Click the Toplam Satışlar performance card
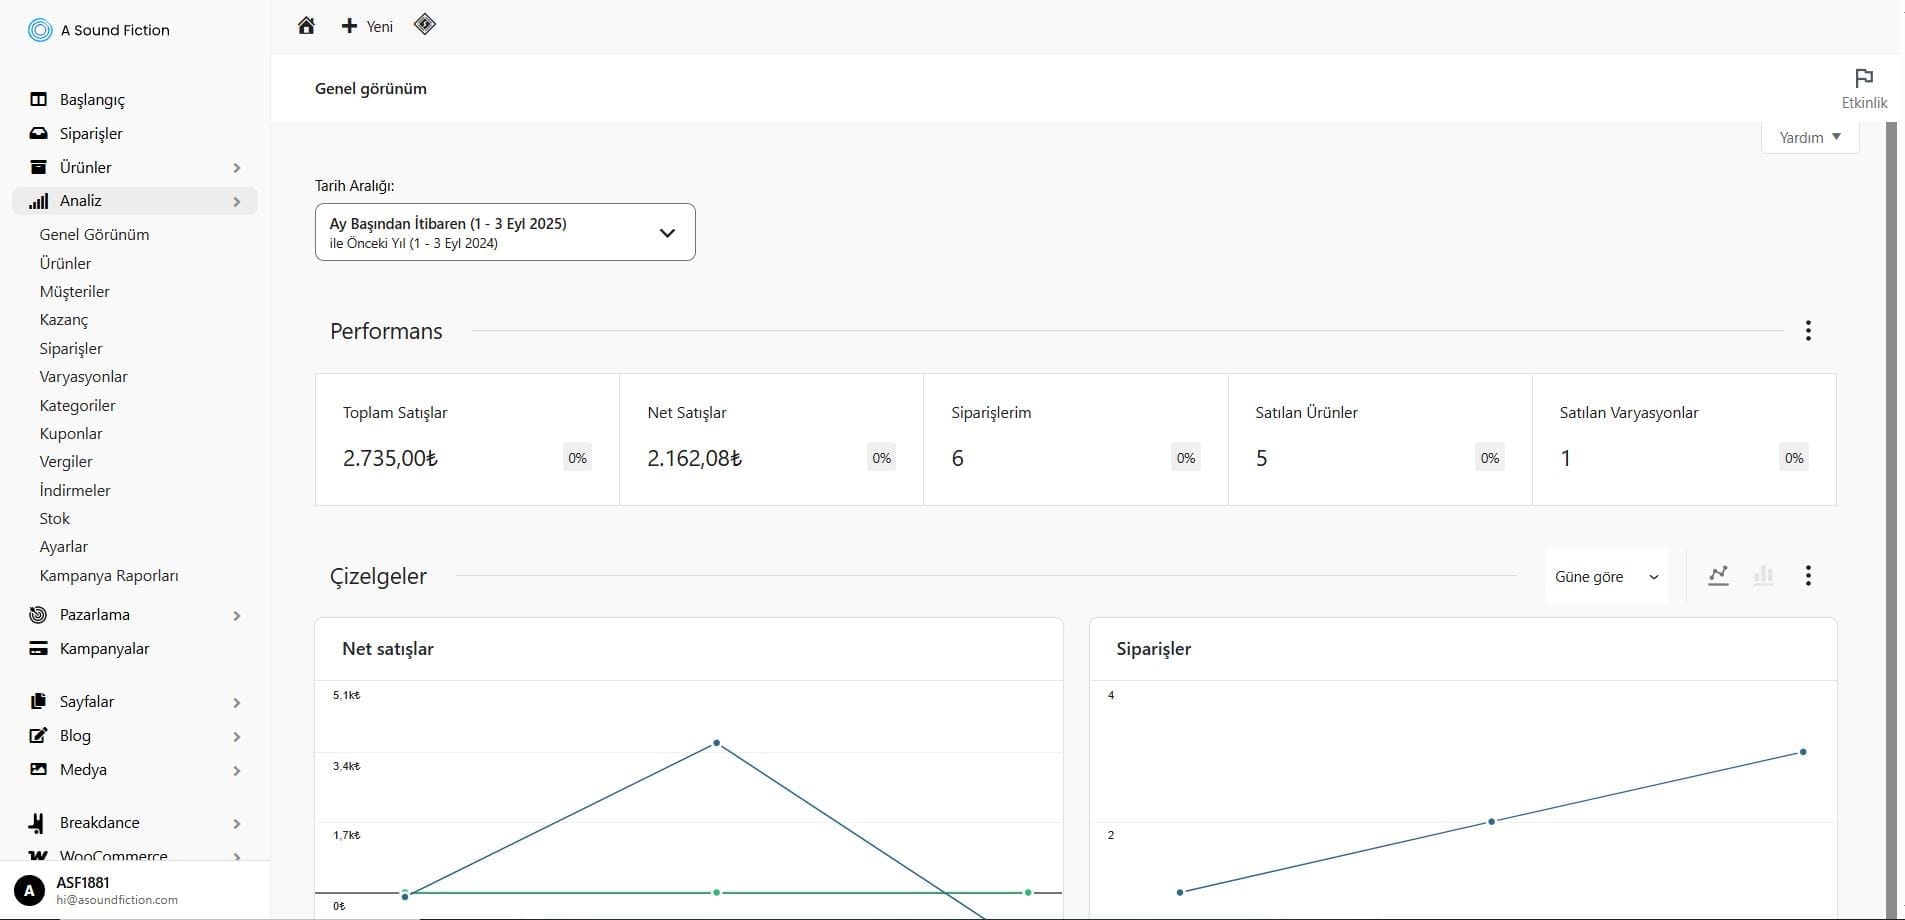1905x920 pixels. [x=467, y=439]
